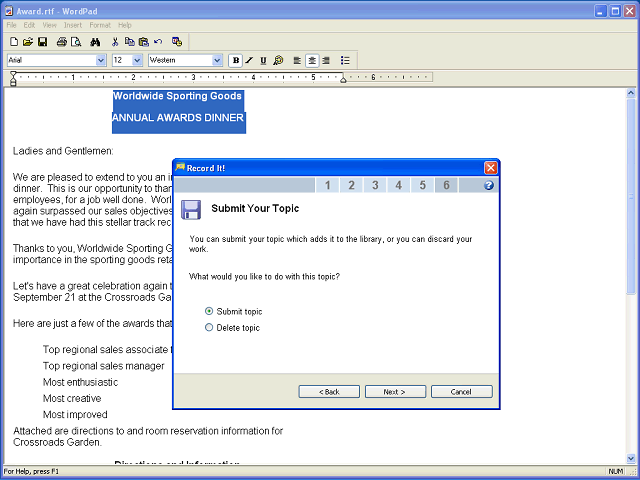Click the vertical scrollbar thumb
640x480 pixels.
pyautogui.click(x=631, y=196)
